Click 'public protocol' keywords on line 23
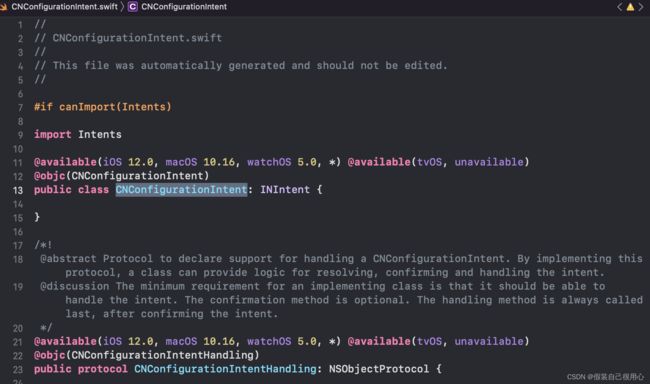Viewport: 650px width, 384px height. pos(81,369)
